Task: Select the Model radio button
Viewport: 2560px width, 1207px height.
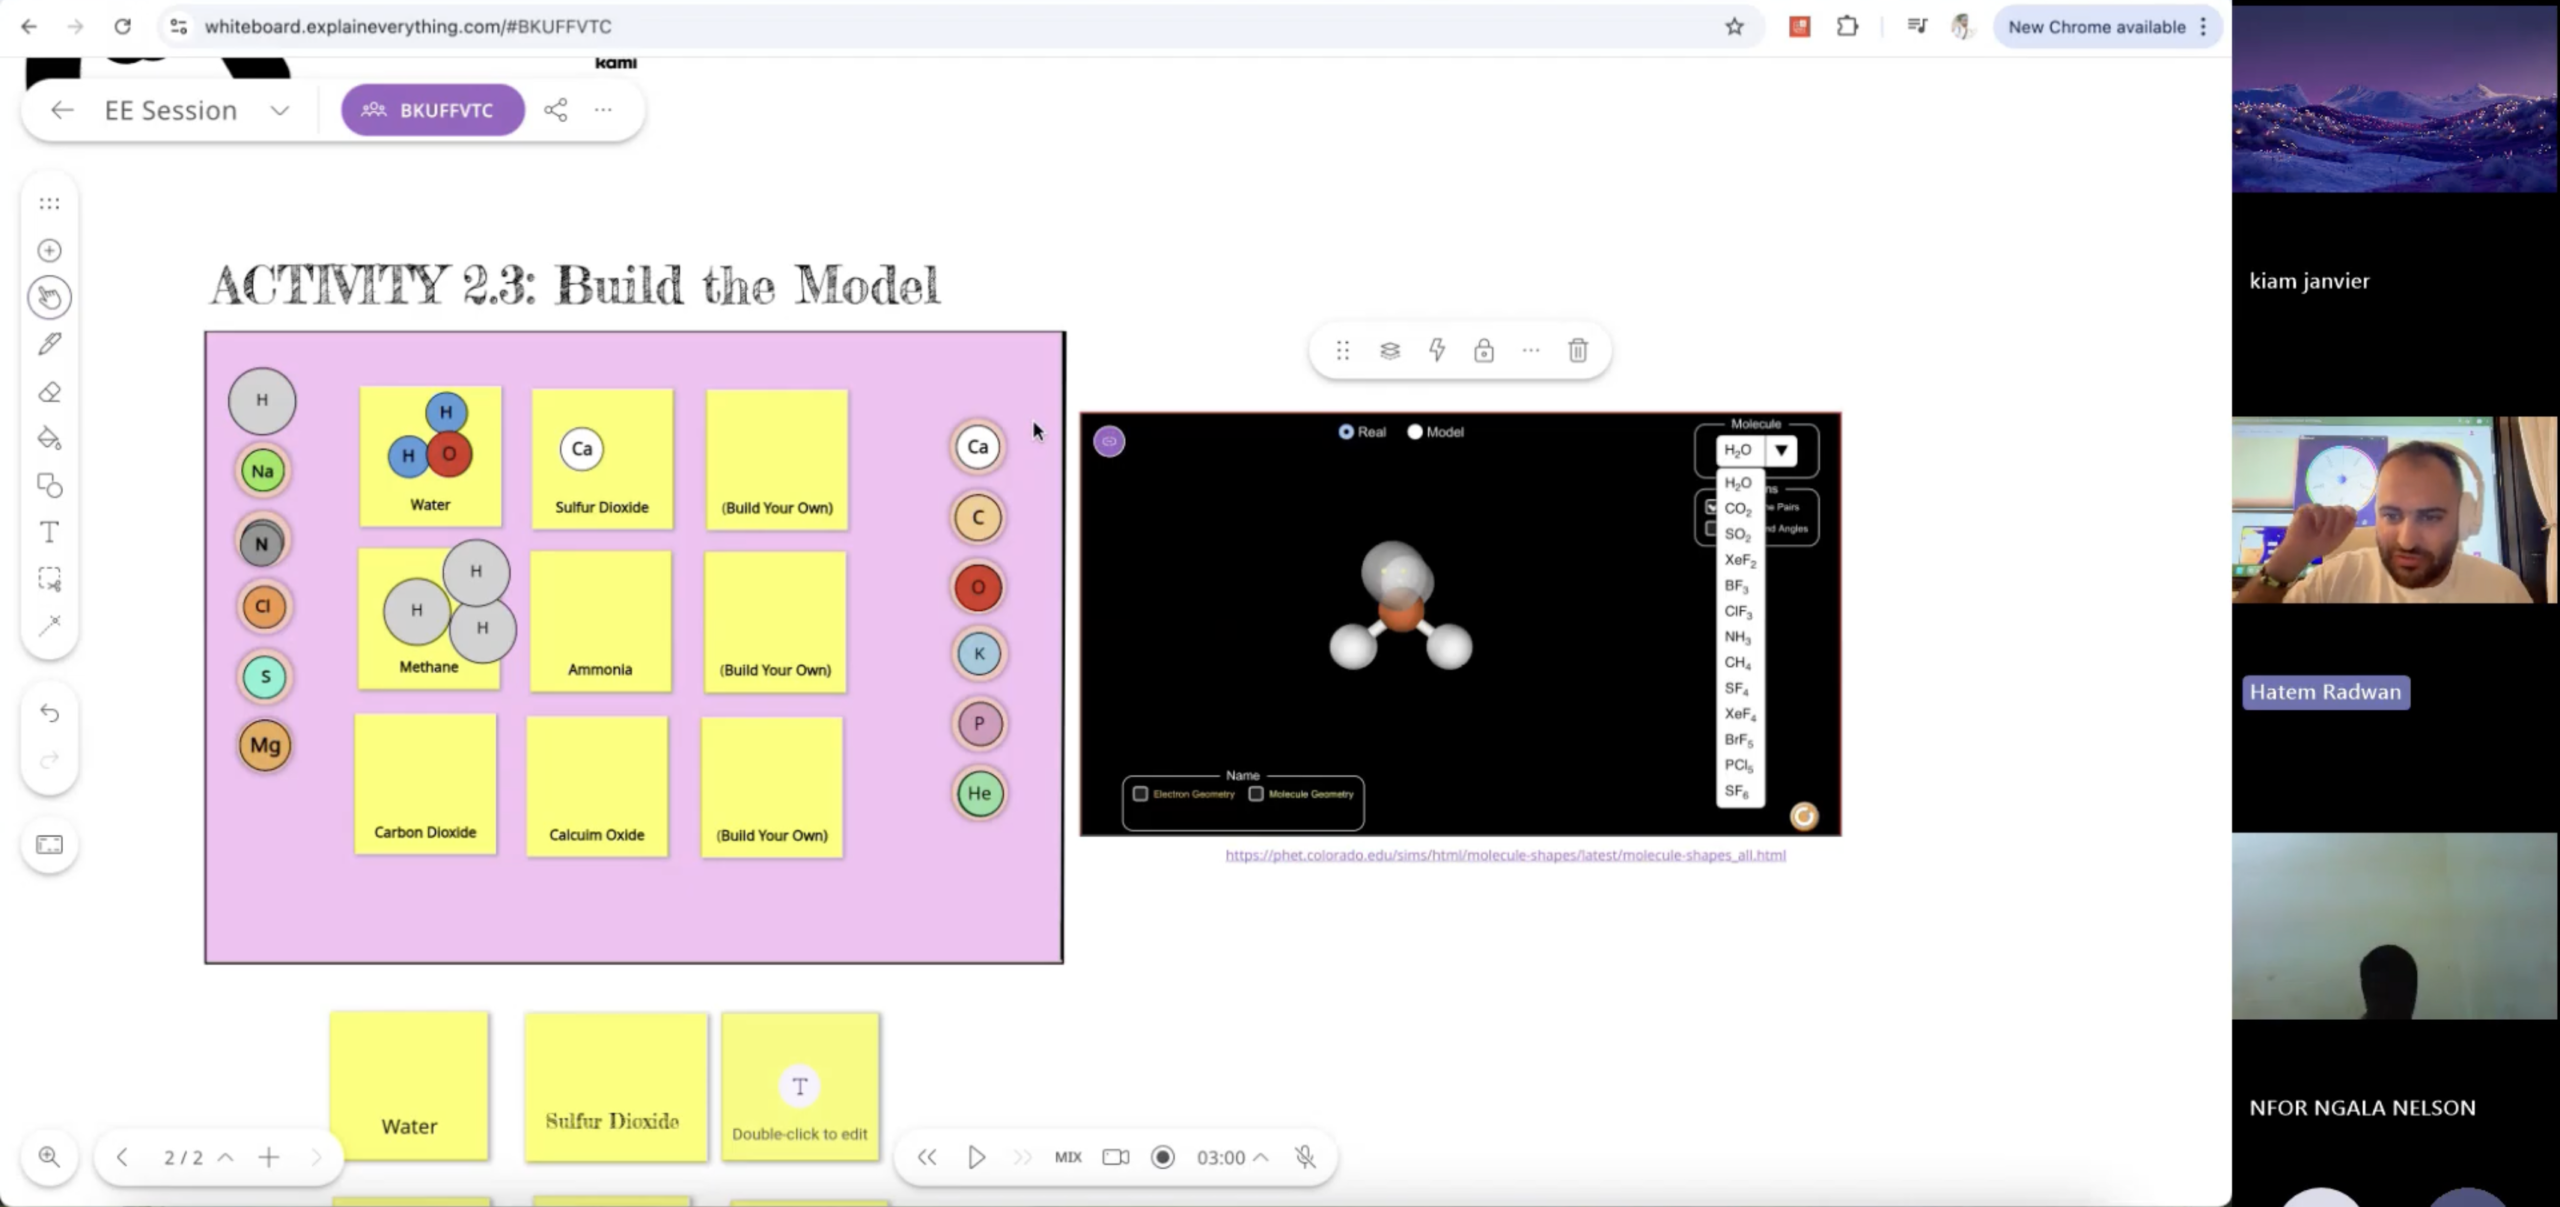Action: [1414, 432]
